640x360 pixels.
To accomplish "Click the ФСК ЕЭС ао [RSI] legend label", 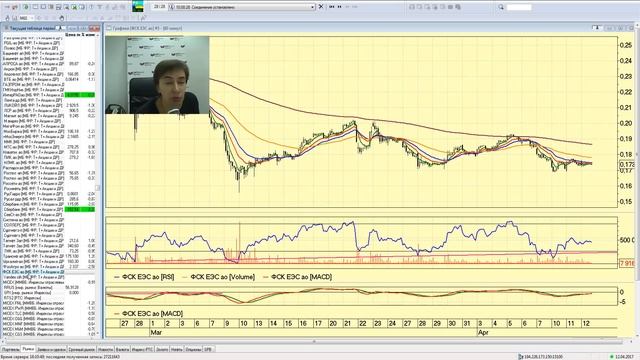I will (x=148, y=277).
